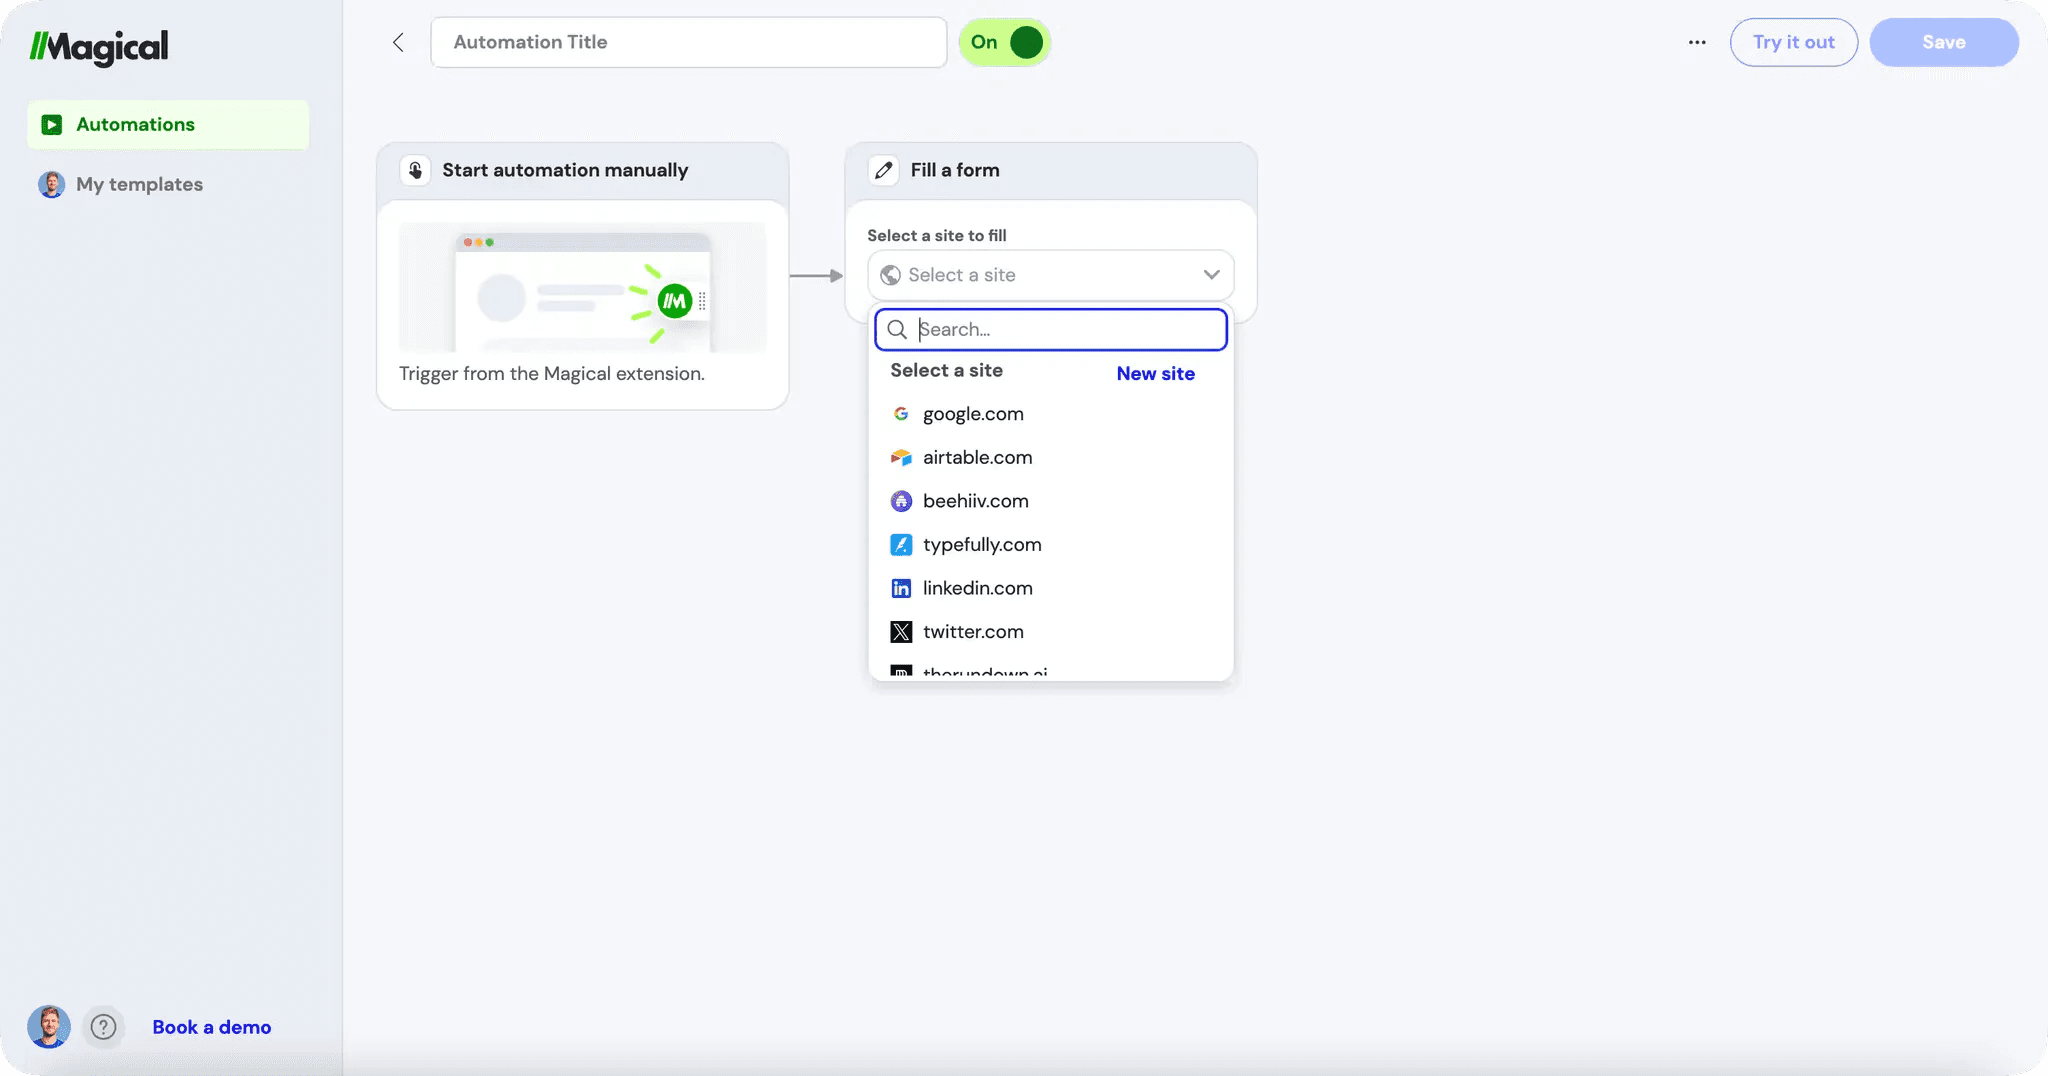Click the New site link
2048x1076 pixels.
pyautogui.click(x=1155, y=373)
